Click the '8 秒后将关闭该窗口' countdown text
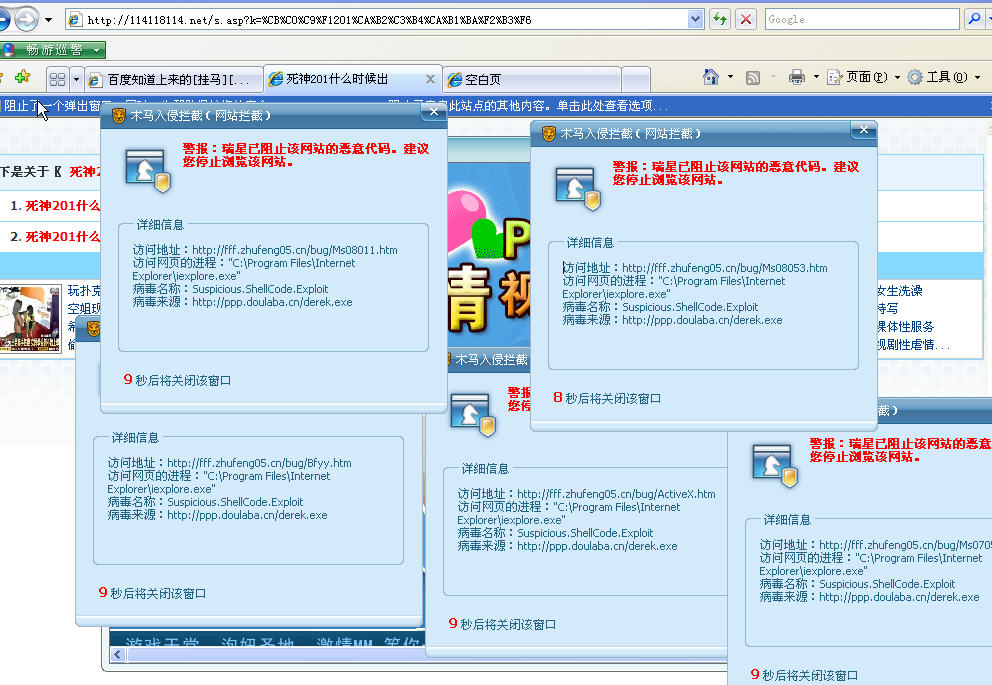992x685 pixels. 607,398
